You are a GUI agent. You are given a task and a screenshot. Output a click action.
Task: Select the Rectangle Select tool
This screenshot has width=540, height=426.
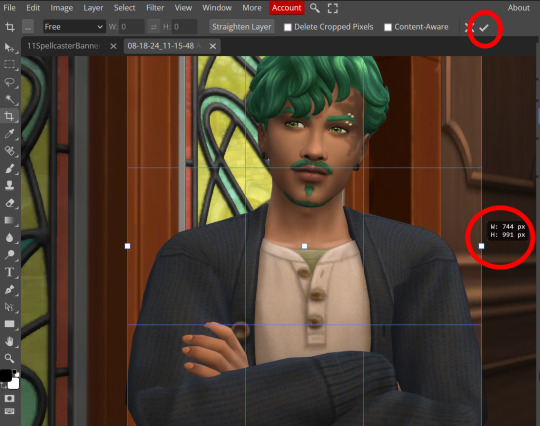tap(9, 64)
